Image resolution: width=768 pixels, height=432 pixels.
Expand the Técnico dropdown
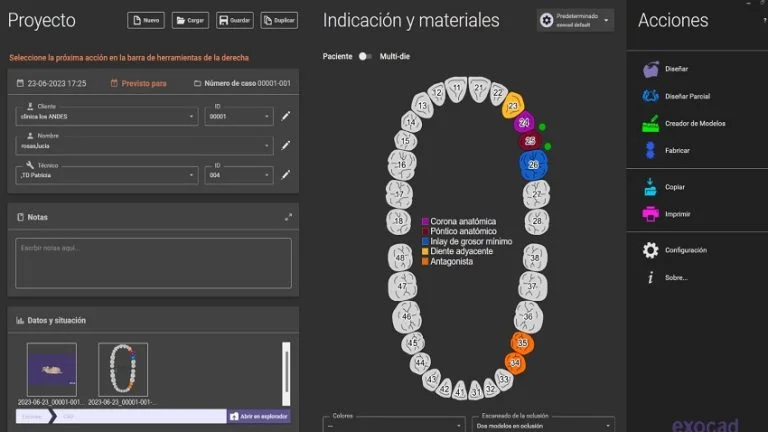192,175
